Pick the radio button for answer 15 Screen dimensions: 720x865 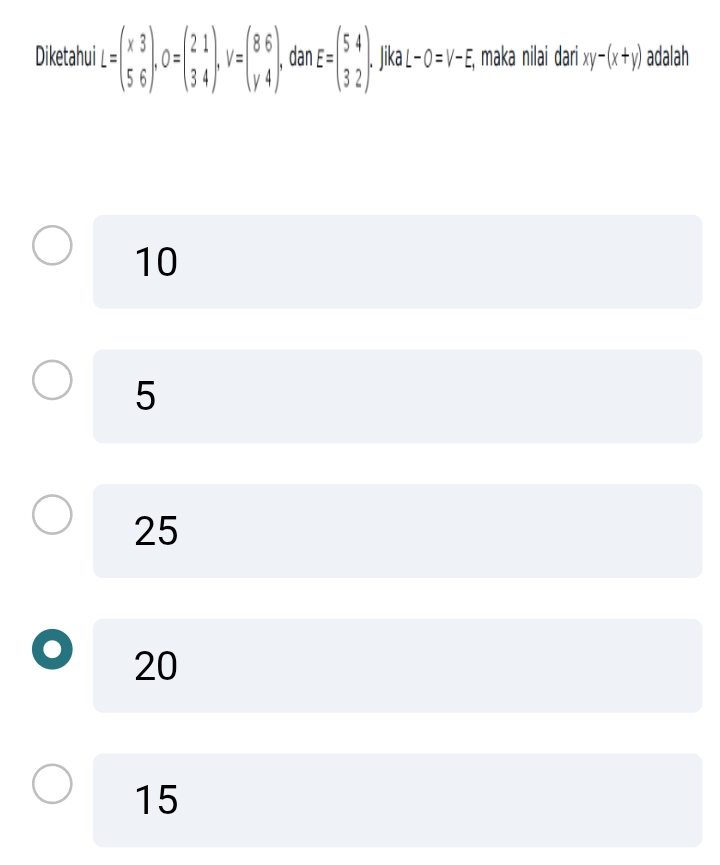point(52,783)
